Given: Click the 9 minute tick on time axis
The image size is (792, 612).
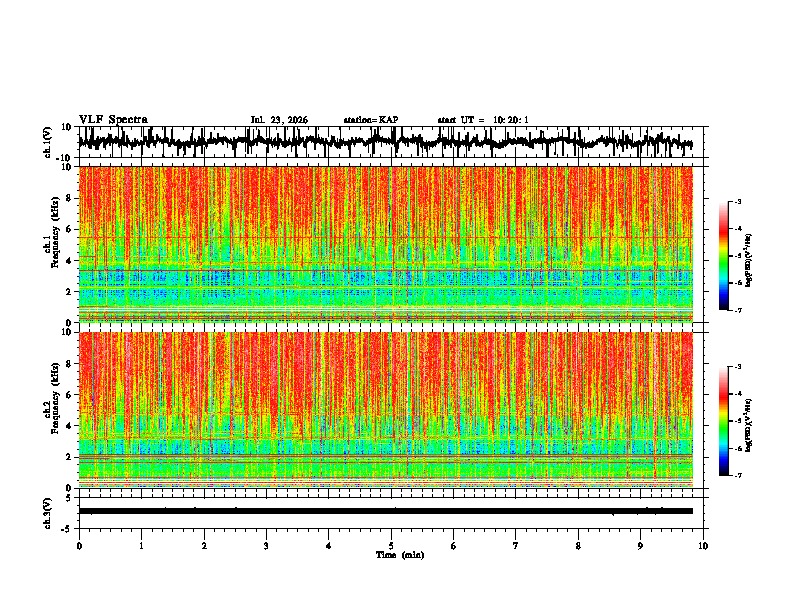Looking at the screenshot, I should pyautogui.click(x=640, y=546).
